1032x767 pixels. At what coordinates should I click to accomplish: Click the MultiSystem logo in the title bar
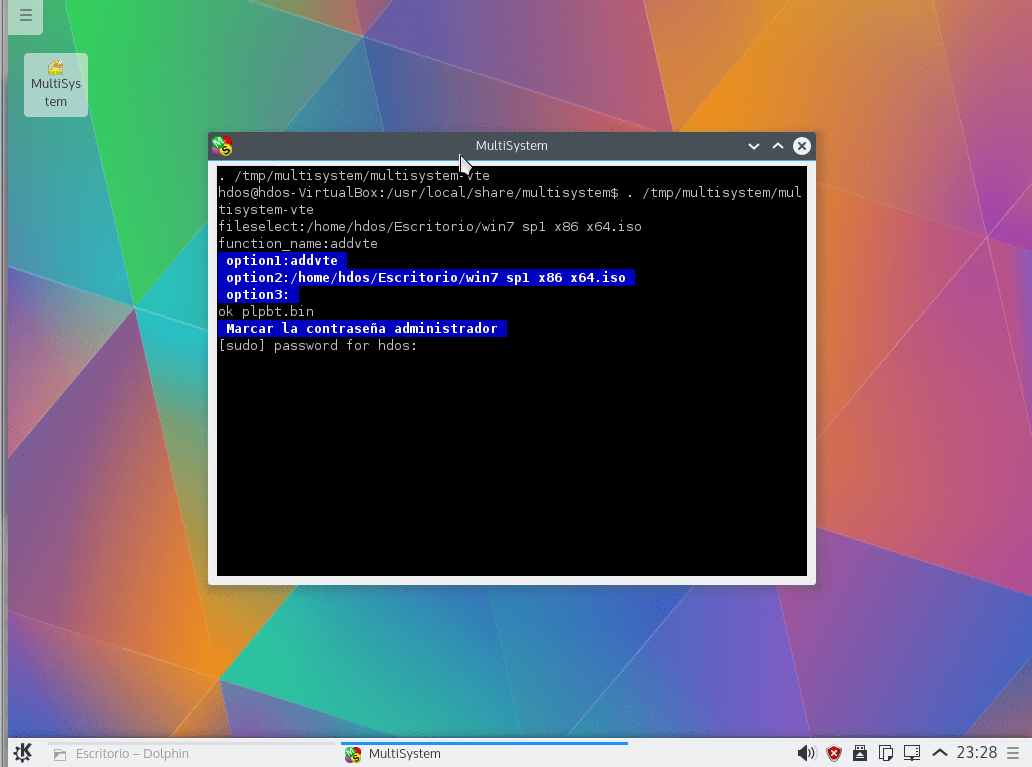(222, 145)
